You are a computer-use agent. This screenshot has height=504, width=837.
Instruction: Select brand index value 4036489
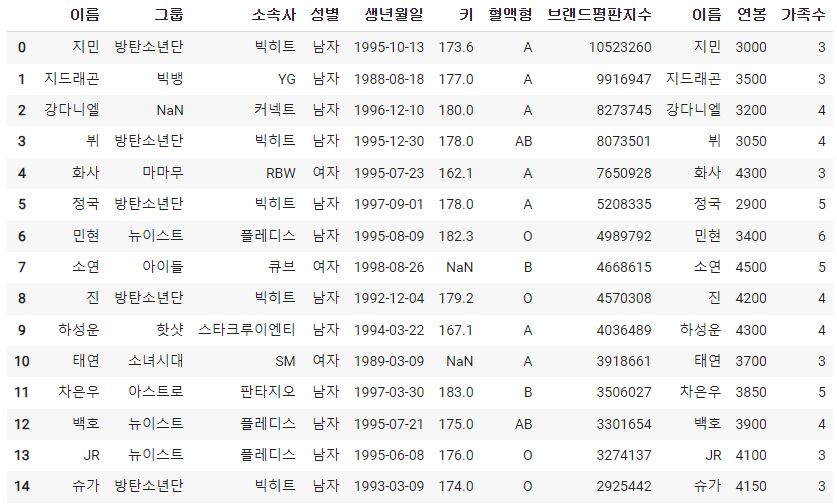[x=624, y=330]
